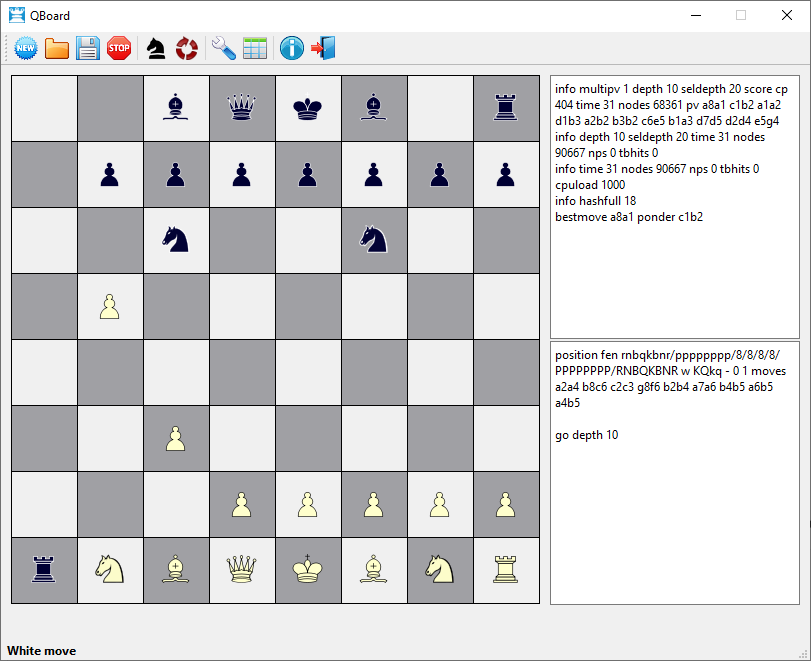Click the 'bestmove a8a1 ponder c1b2' line
The width and height of the screenshot is (811, 661).
point(629,217)
